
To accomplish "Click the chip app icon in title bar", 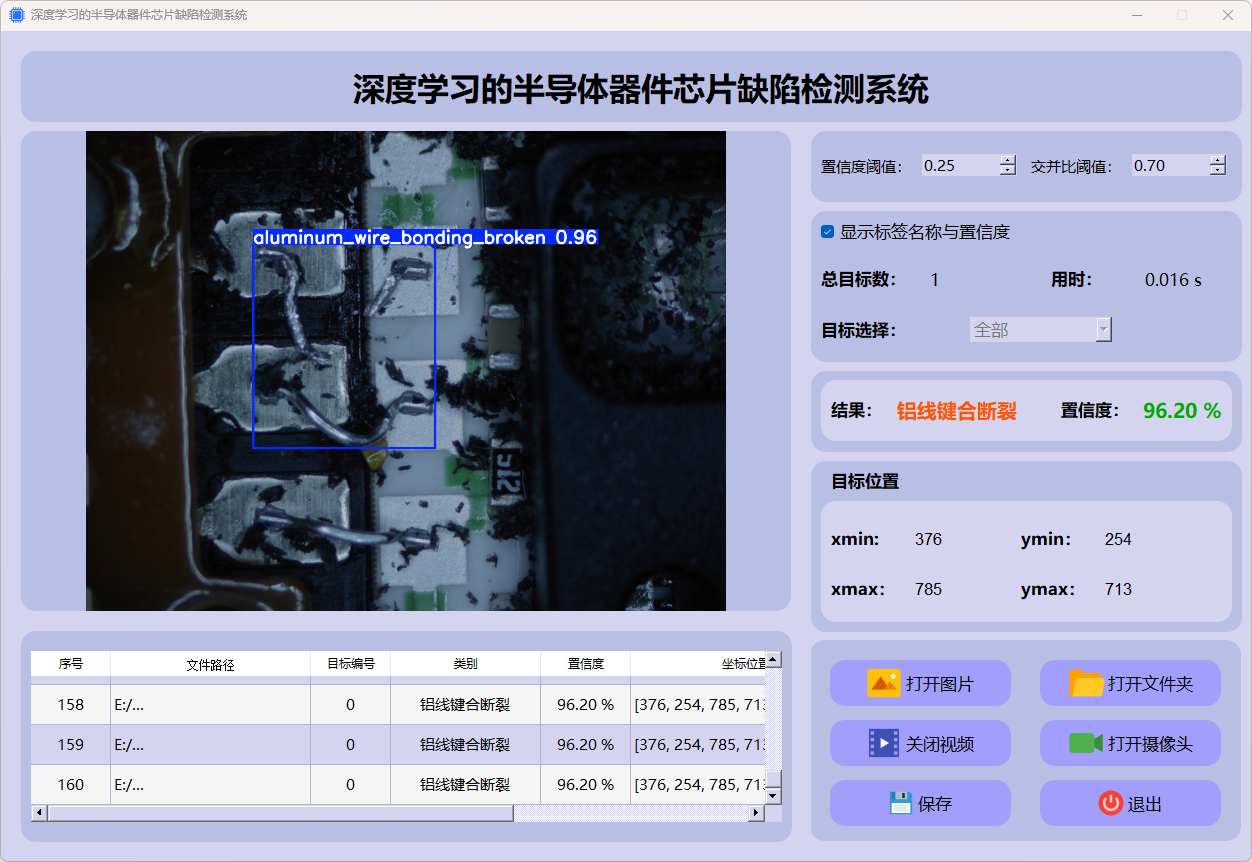I will [x=16, y=15].
